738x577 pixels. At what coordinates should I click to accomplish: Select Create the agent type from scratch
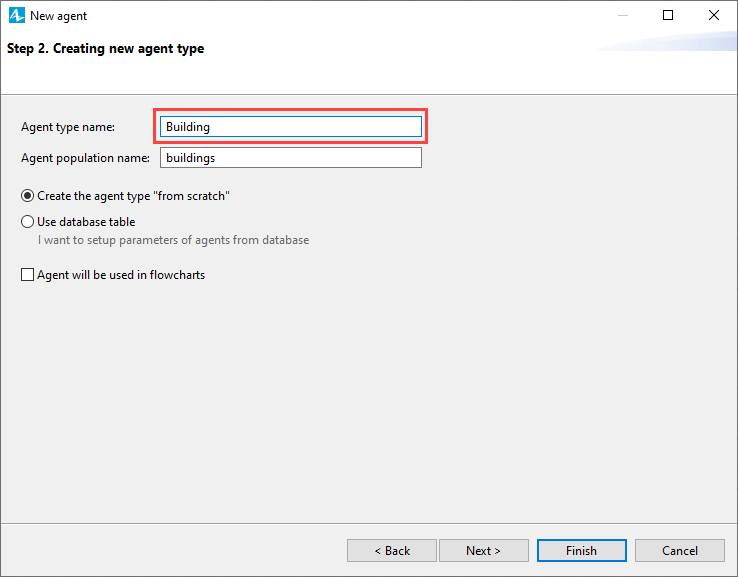pyautogui.click(x=27, y=196)
